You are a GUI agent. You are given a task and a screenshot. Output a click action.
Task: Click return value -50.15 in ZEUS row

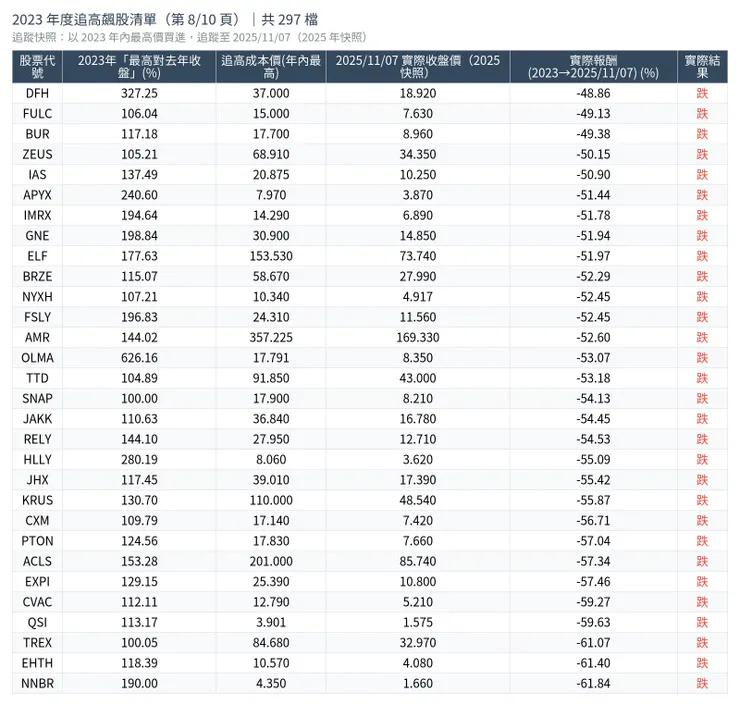point(593,154)
